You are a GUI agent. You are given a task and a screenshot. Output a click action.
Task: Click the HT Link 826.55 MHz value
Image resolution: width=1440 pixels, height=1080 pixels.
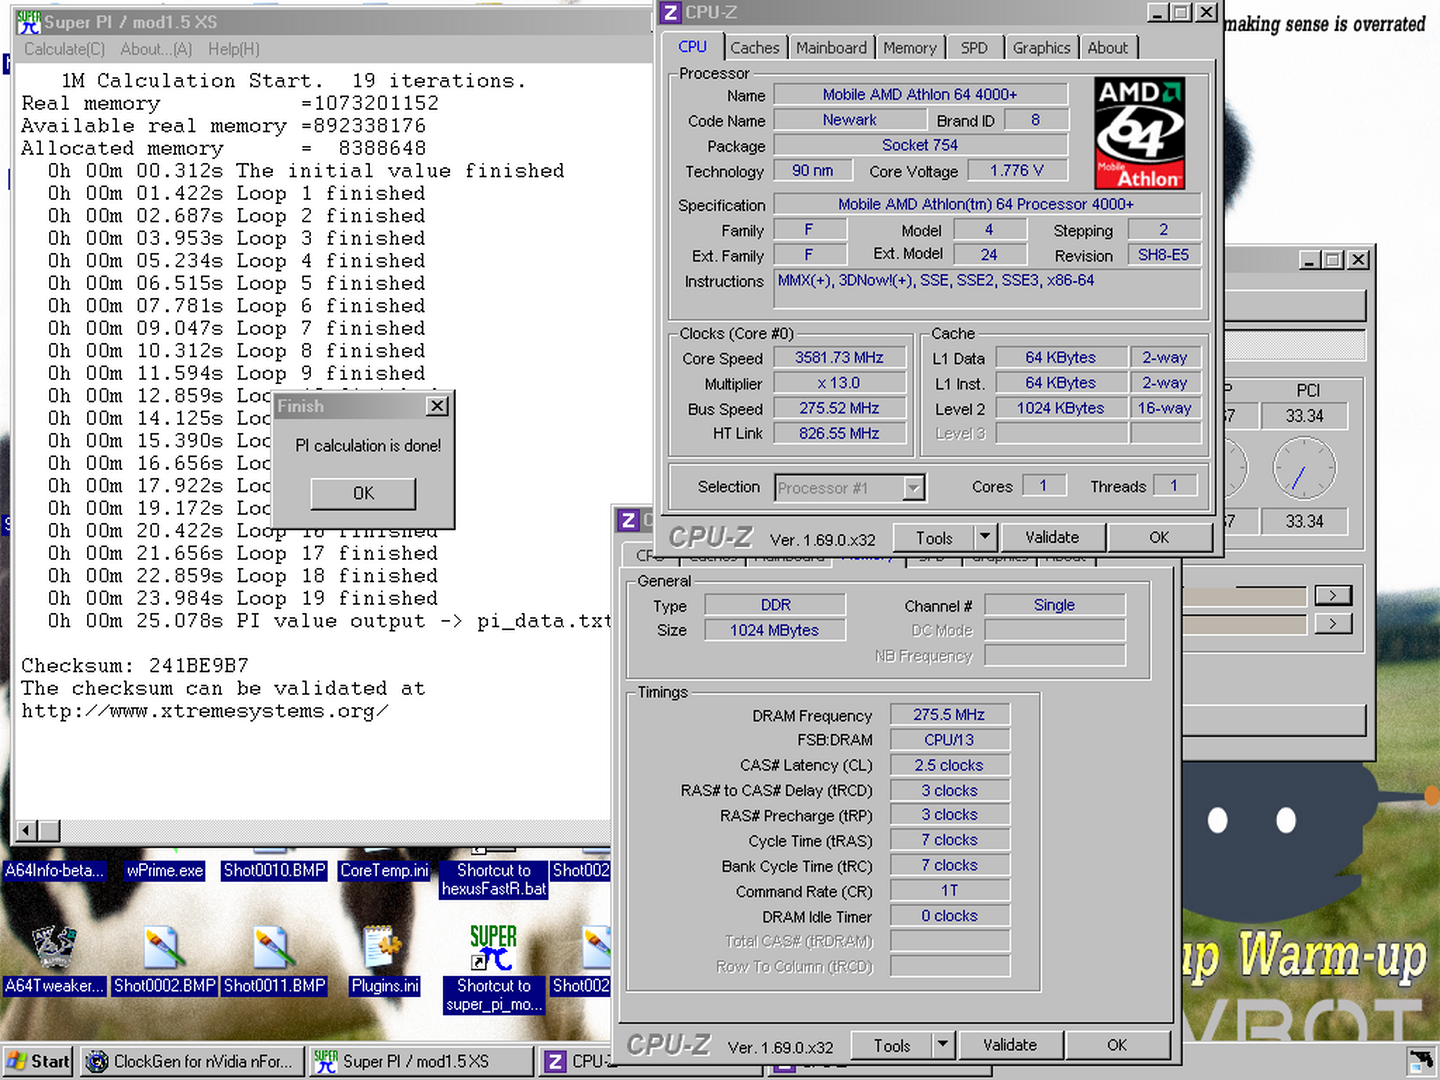[x=839, y=433]
